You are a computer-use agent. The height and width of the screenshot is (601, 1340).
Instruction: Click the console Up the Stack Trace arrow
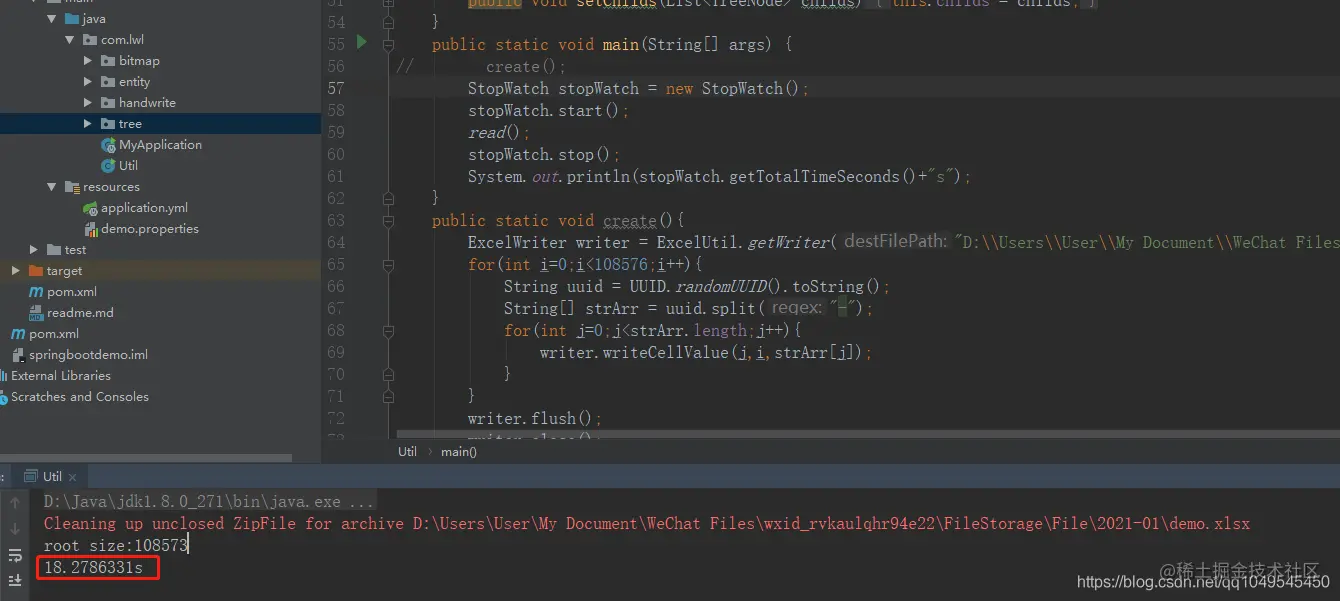tap(15, 503)
